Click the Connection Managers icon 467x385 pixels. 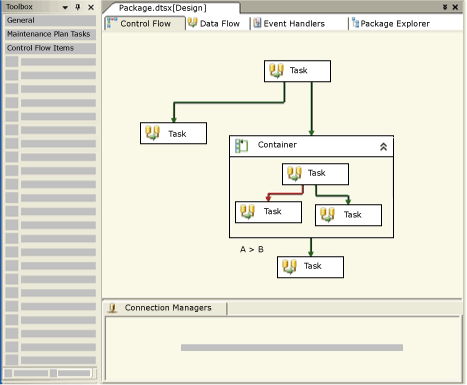tap(113, 307)
